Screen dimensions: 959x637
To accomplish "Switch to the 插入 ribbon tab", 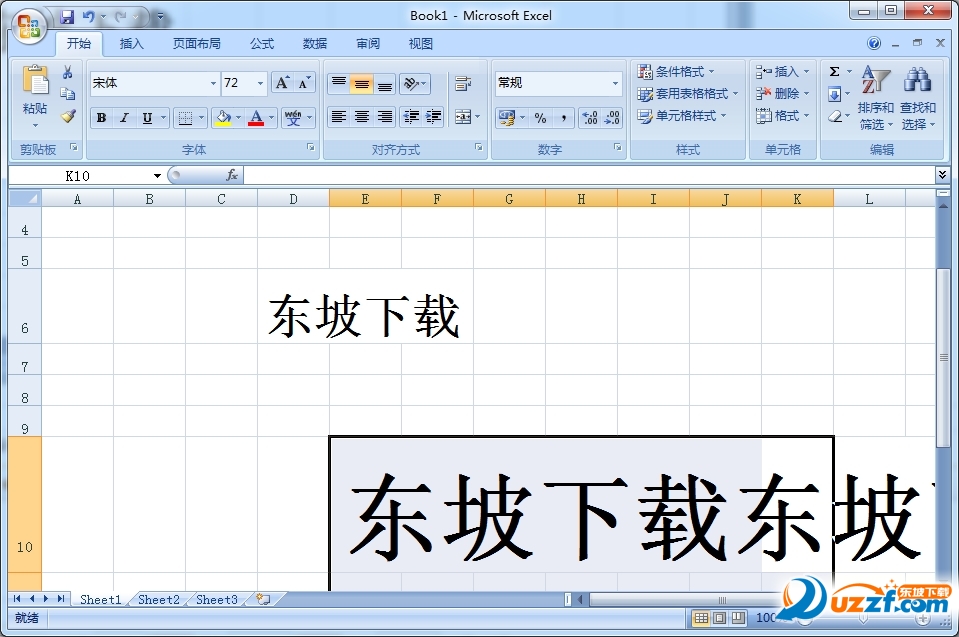I will point(131,43).
